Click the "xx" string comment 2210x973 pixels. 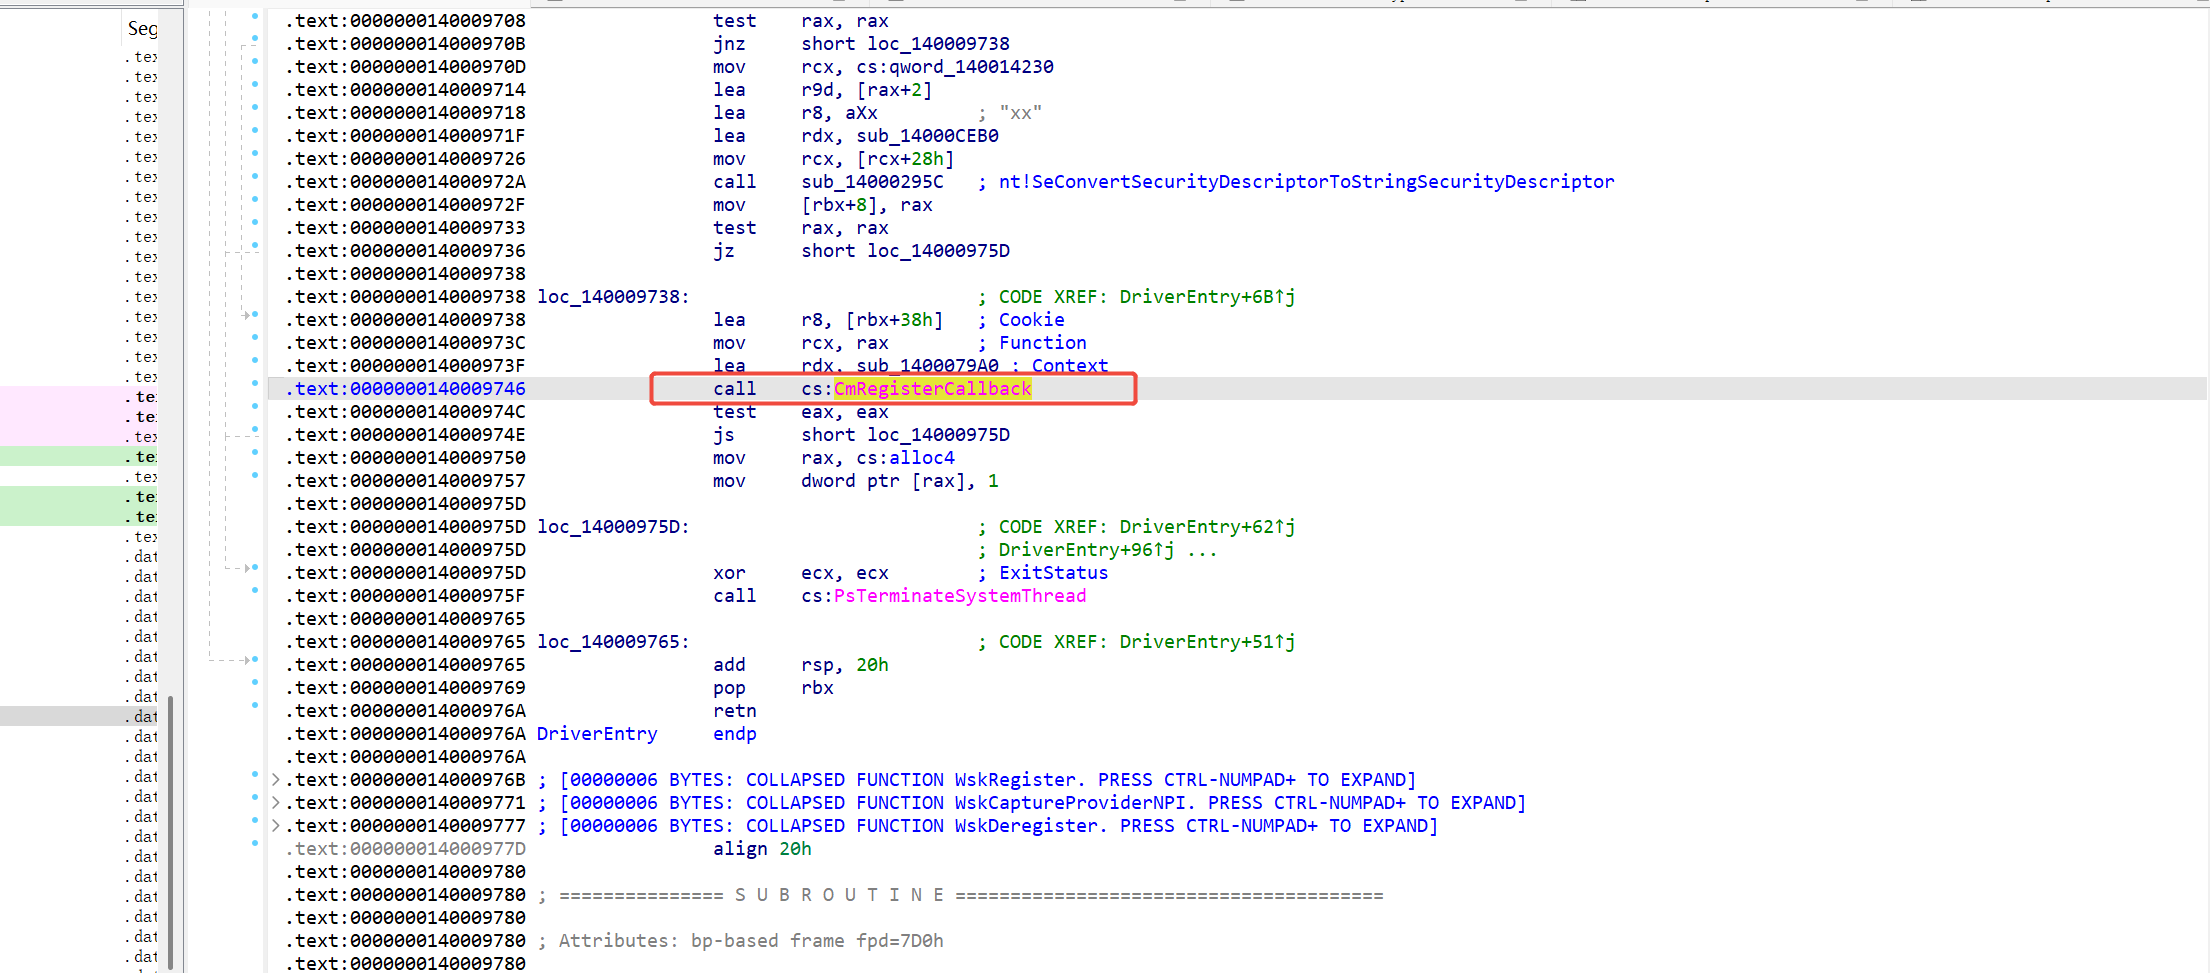coord(1020,113)
